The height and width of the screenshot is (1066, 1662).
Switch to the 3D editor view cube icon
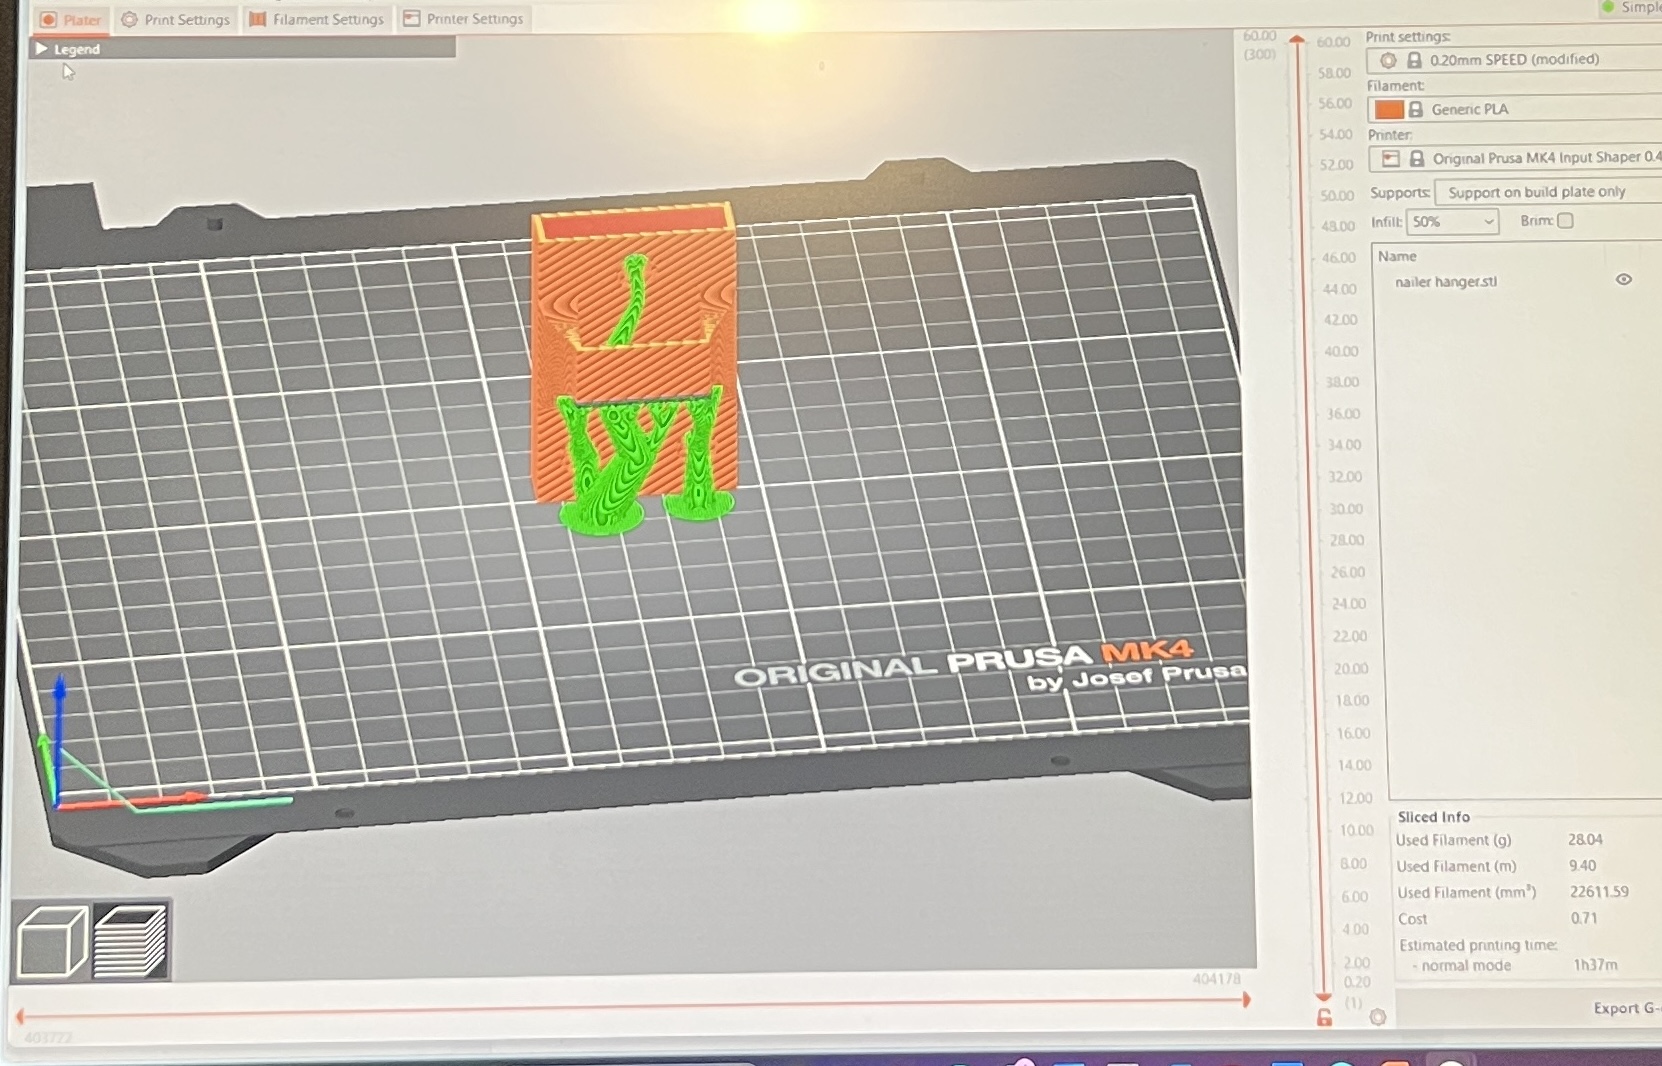pyautogui.click(x=55, y=940)
